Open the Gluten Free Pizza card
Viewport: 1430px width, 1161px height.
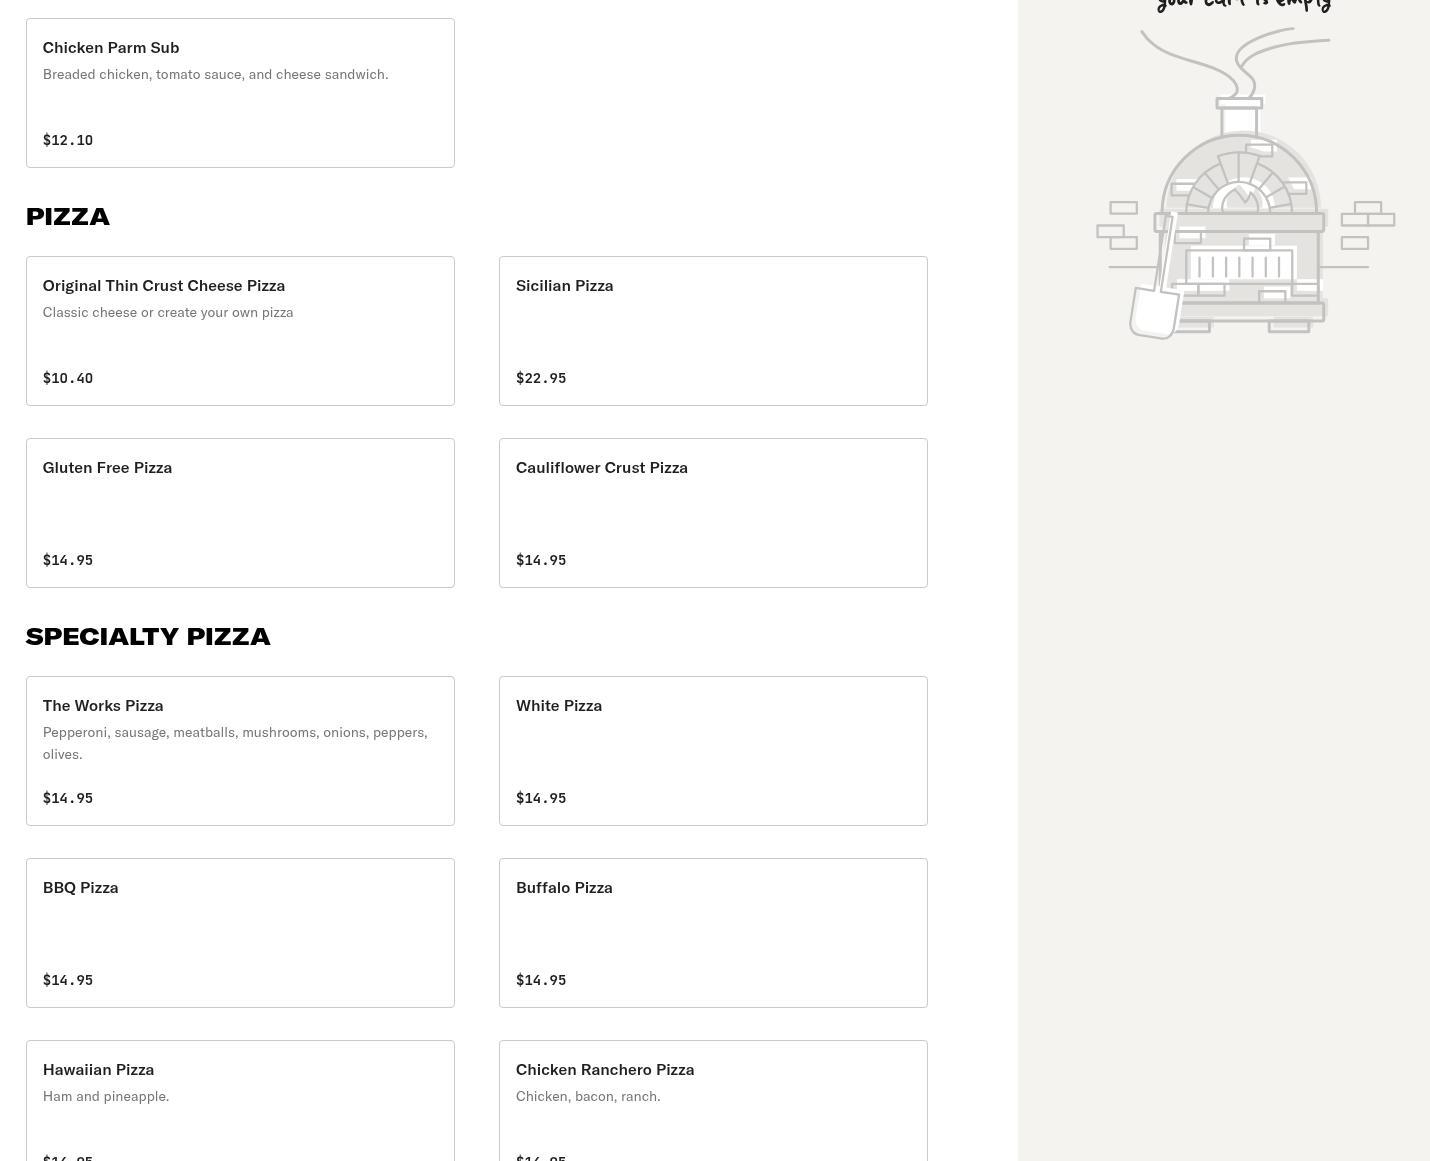pyautogui.click(x=240, y=513)
